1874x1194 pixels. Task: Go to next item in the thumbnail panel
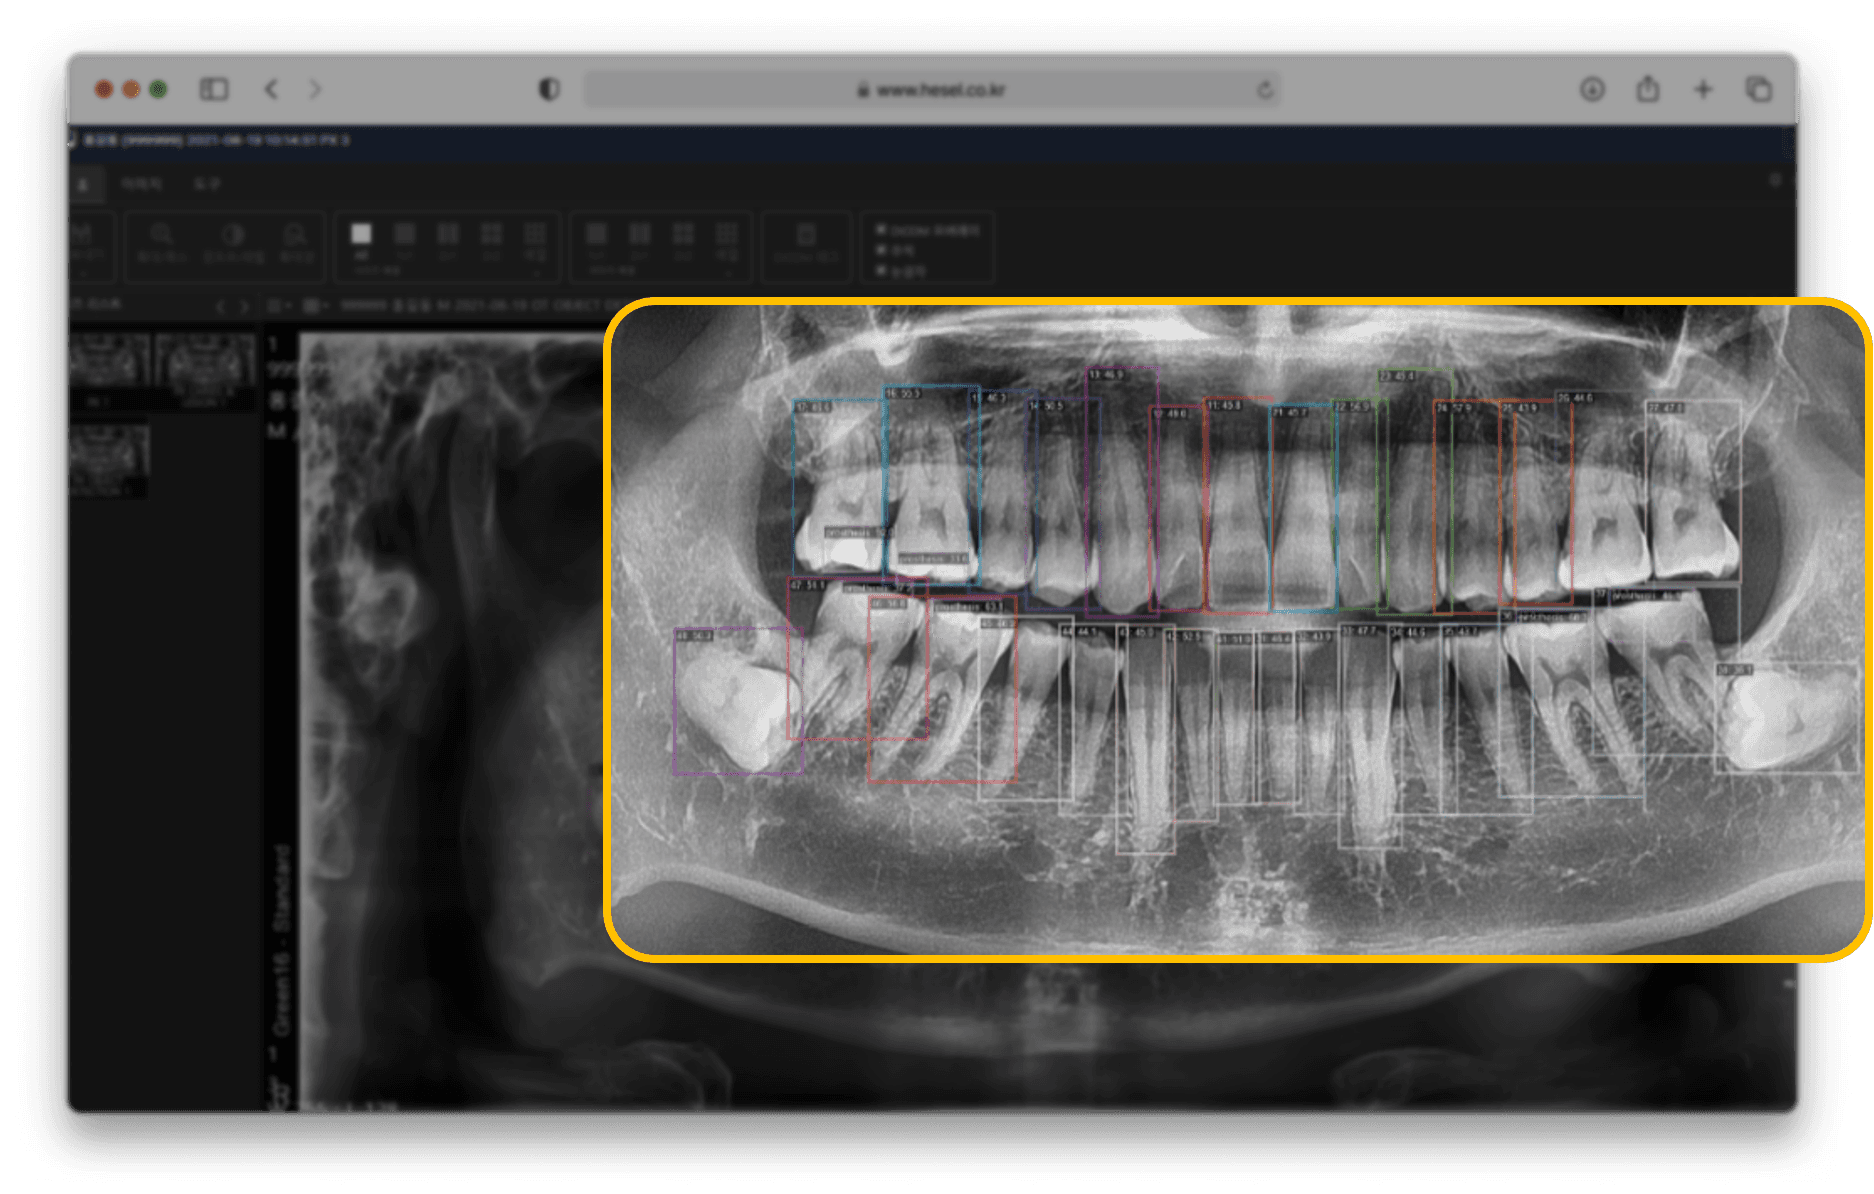coord(243,306)
